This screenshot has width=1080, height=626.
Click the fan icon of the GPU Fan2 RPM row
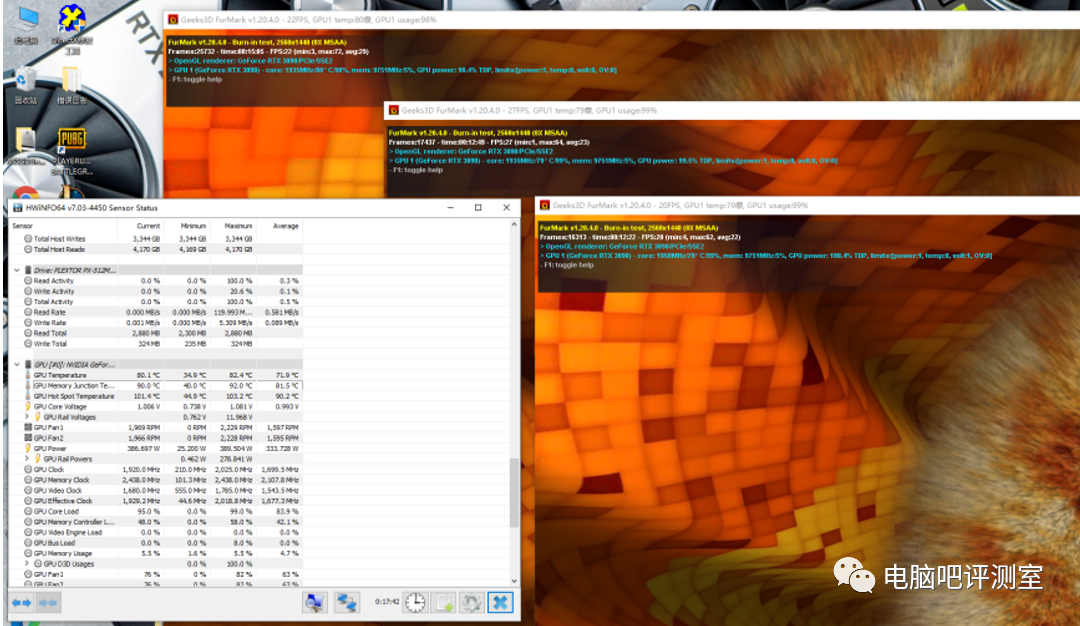pos(28,438)
